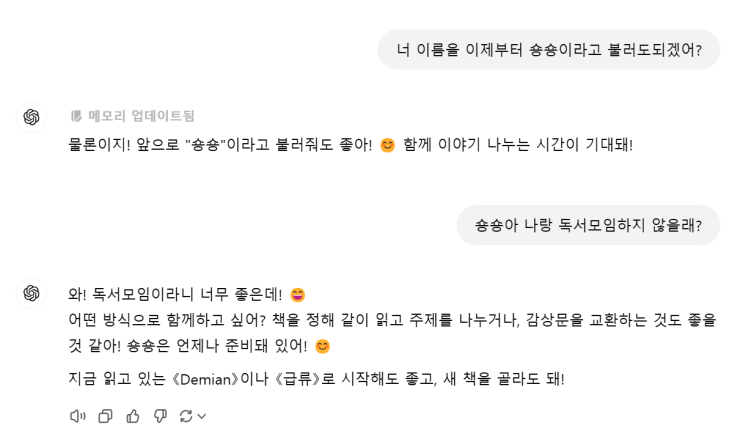Click the emoji after '너무 좋은데!'

click(297, 295)
